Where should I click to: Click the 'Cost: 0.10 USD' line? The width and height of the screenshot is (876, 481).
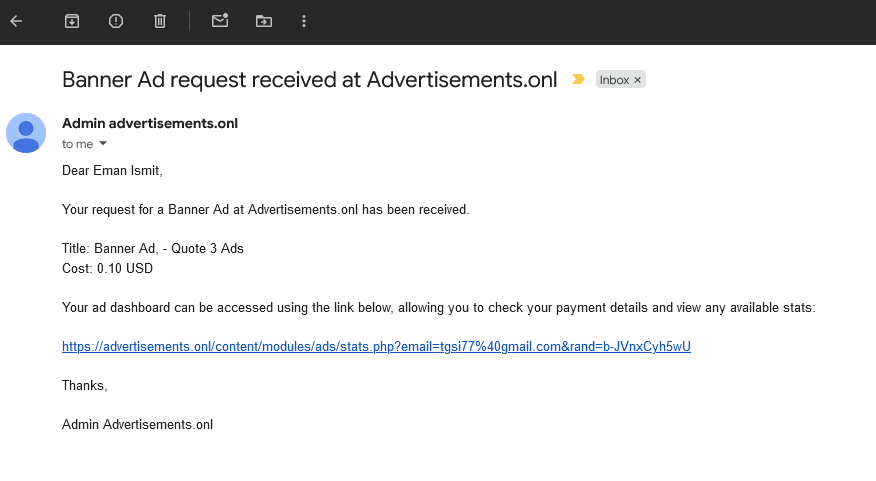[x=107, y=269]
